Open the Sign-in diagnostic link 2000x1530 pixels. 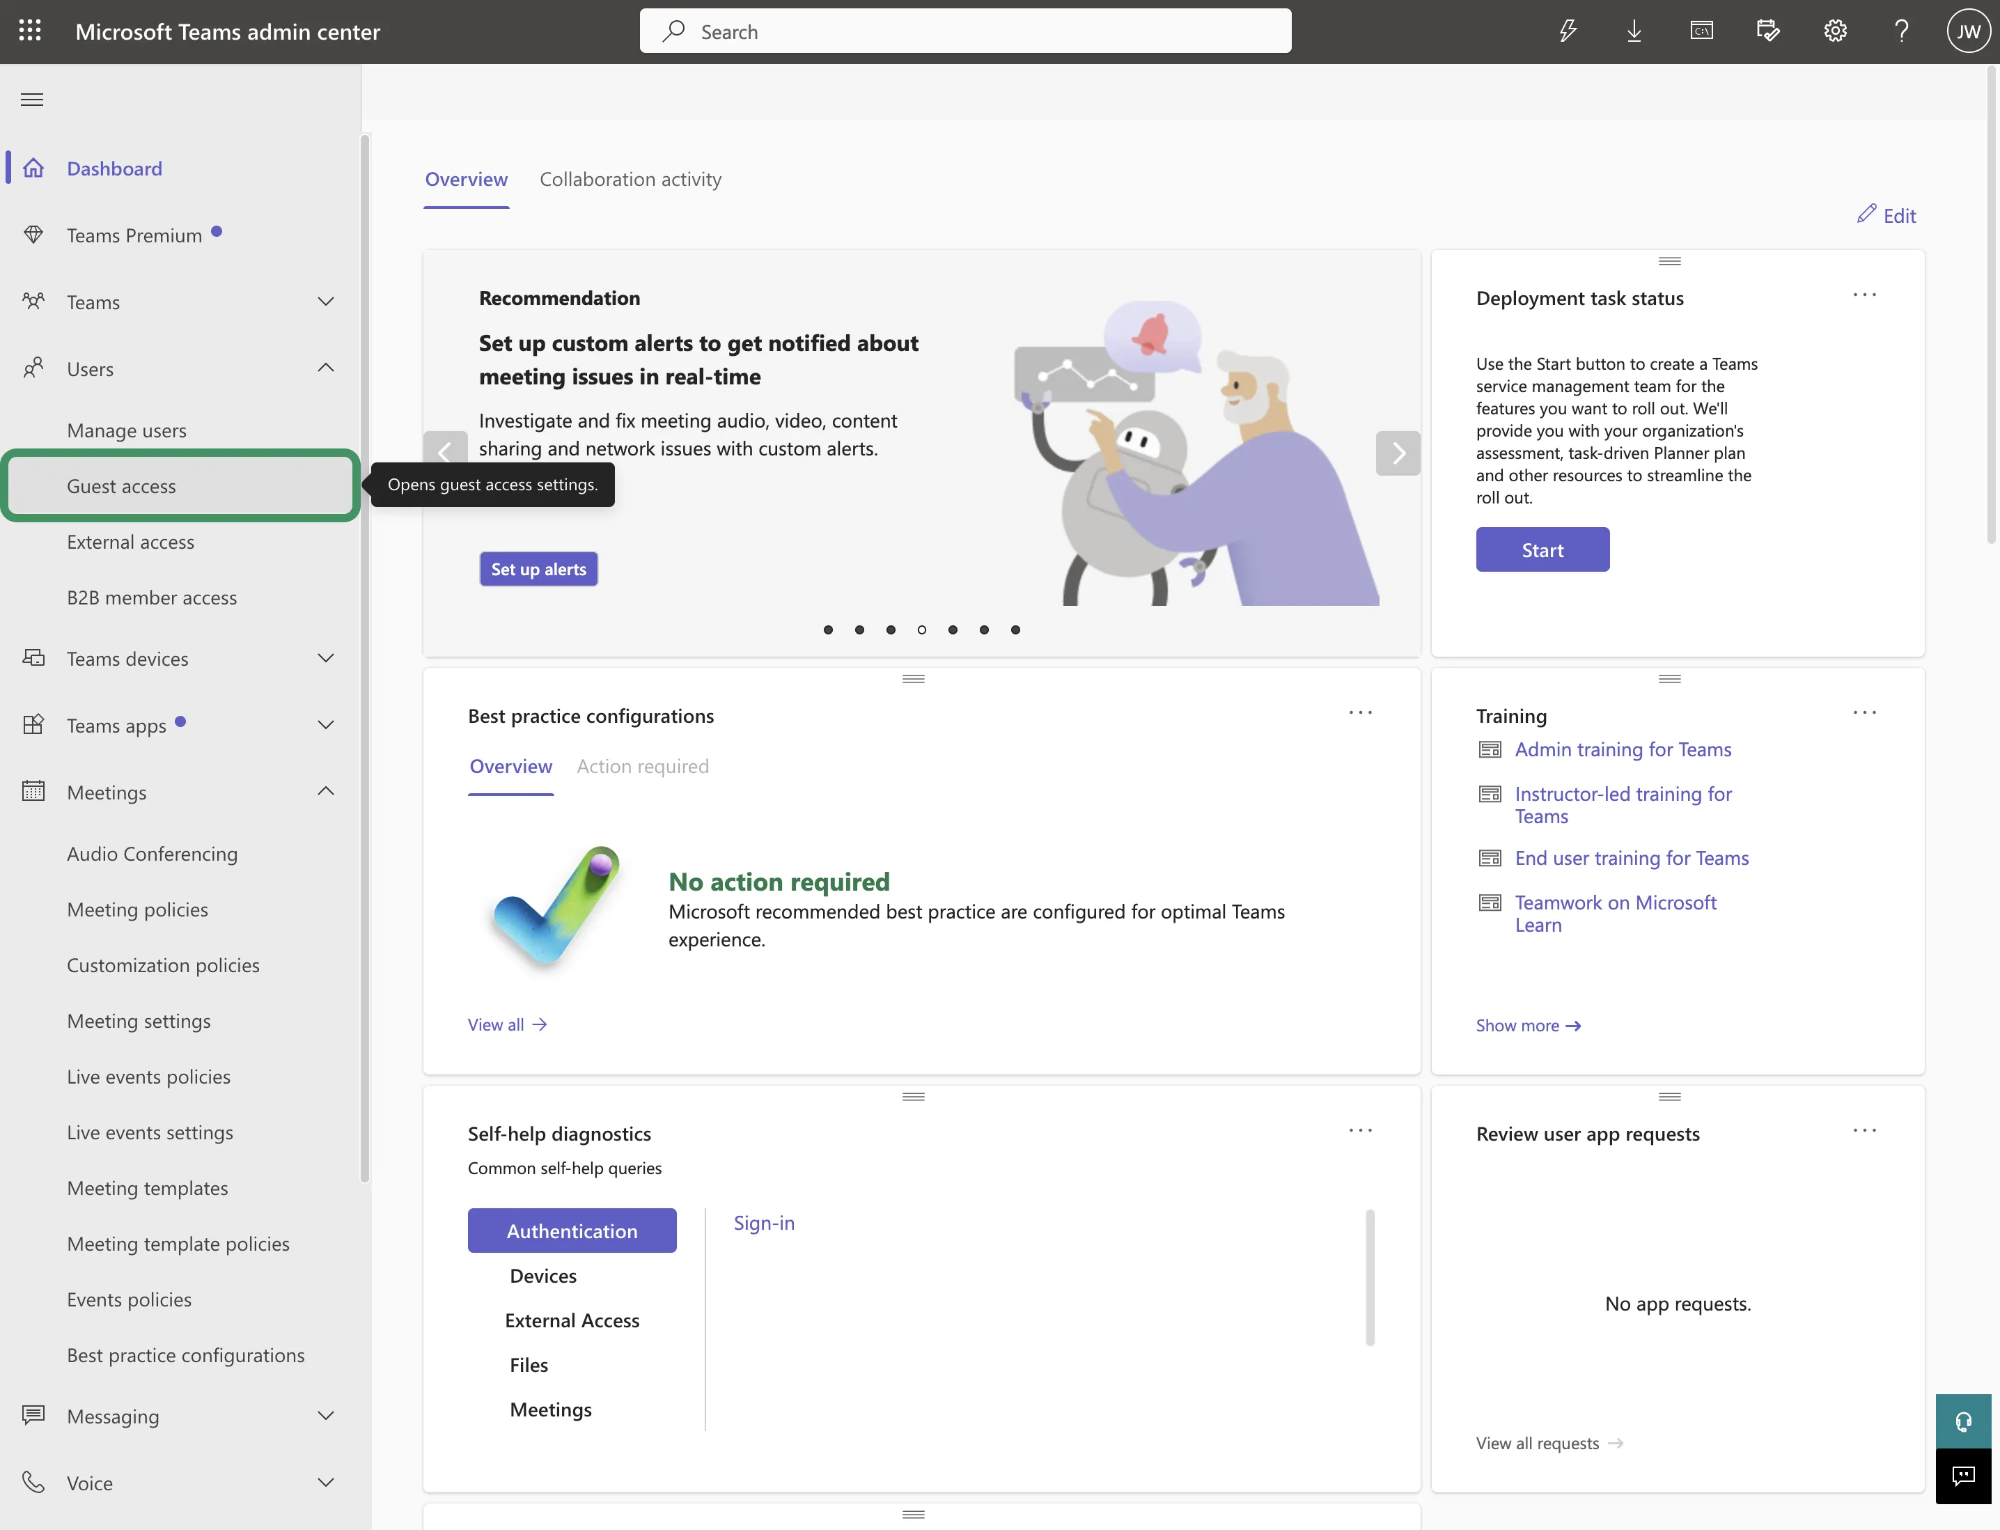coord(764,1222)
